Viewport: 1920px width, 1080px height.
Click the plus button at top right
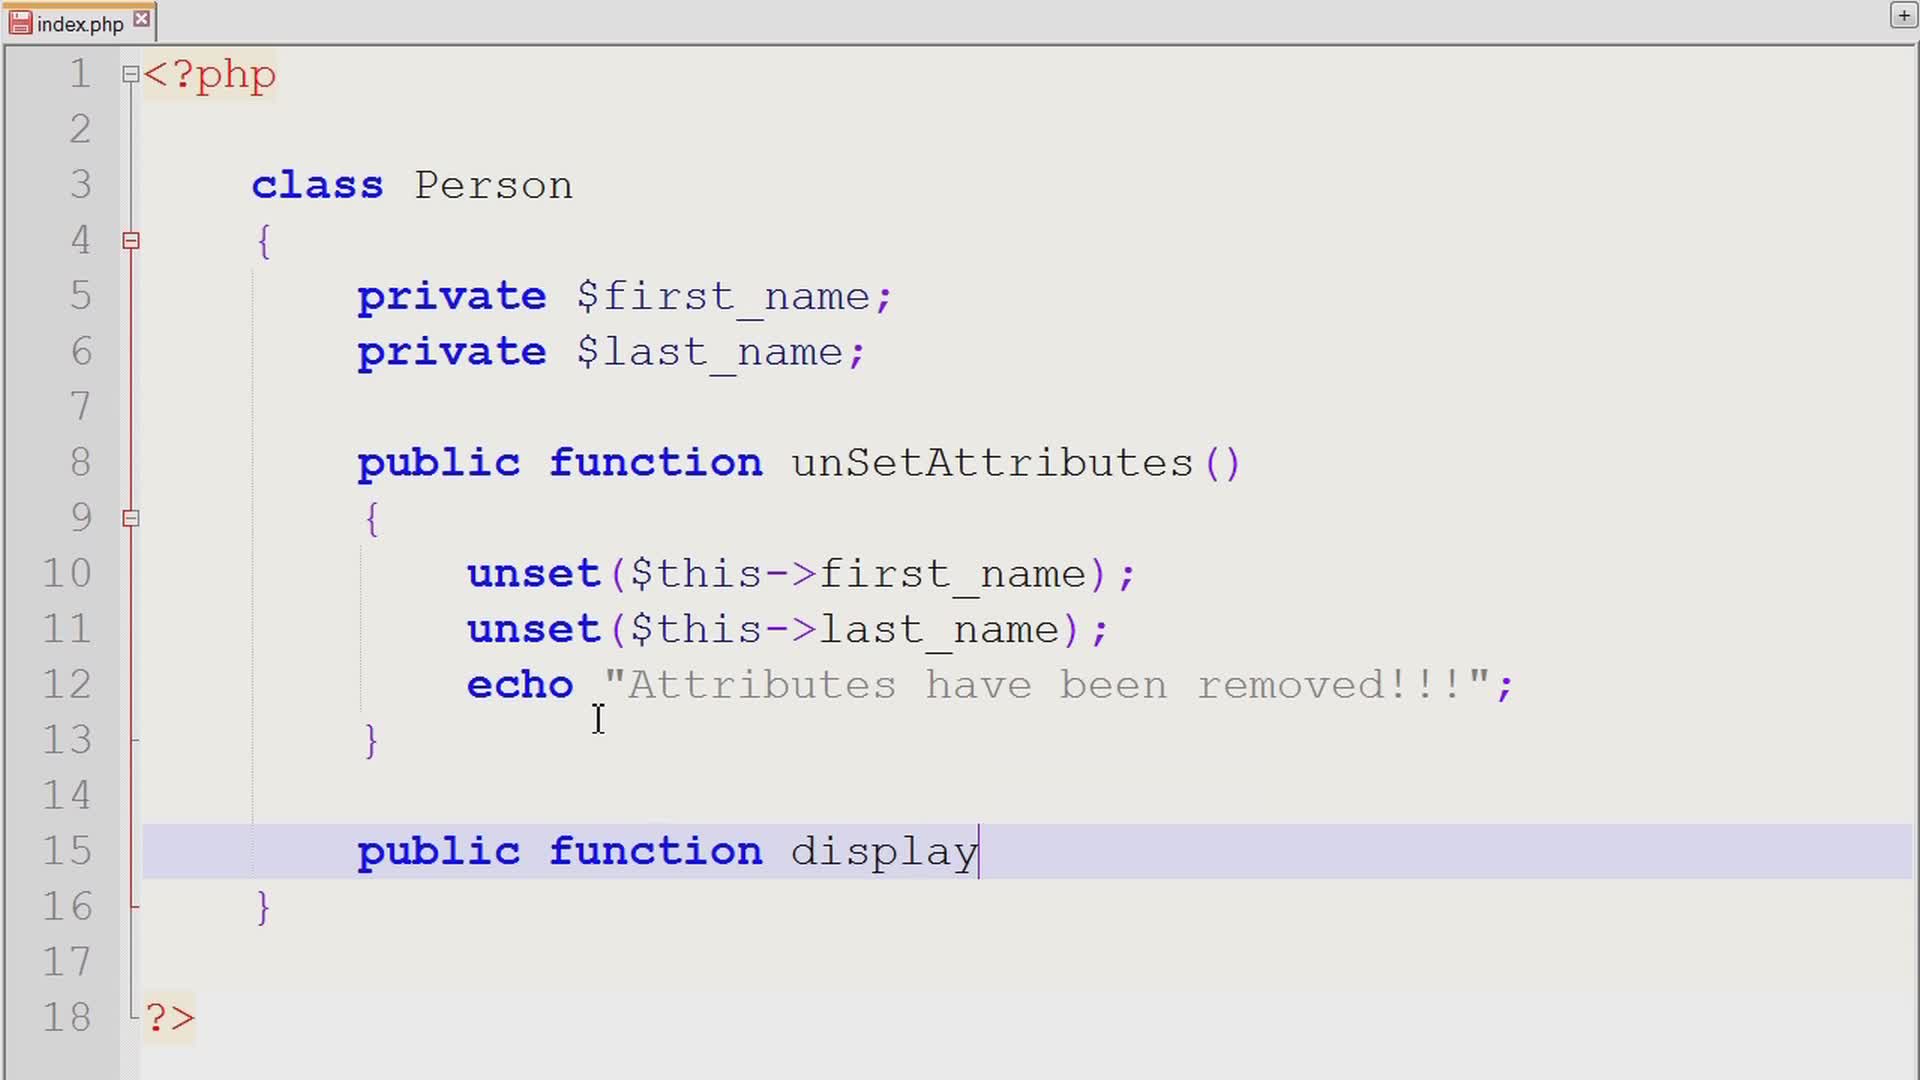pos(1902,16)
